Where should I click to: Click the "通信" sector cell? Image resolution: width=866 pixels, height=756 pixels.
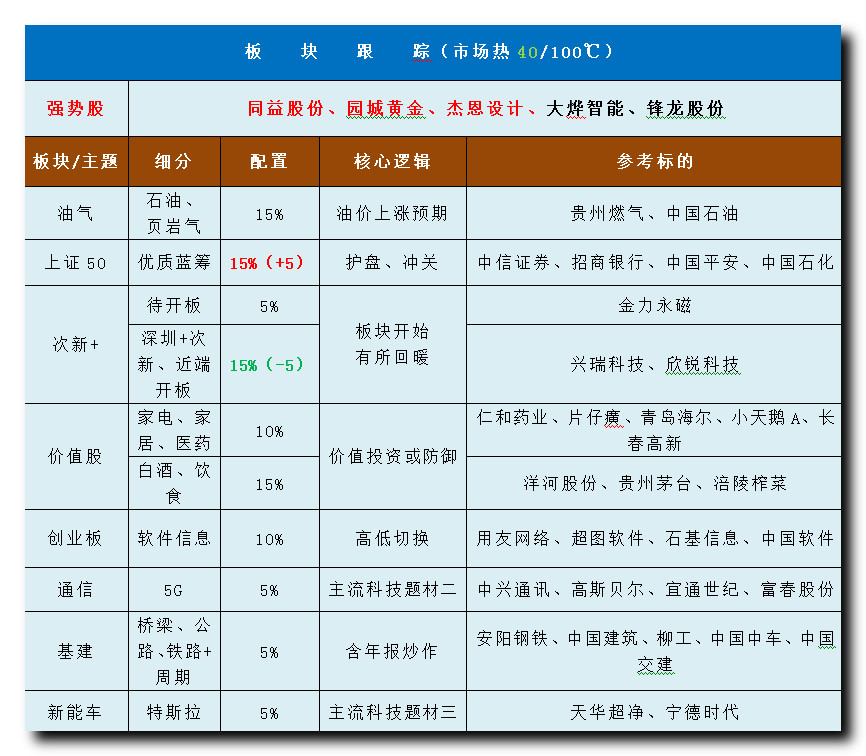click(76, 589)
